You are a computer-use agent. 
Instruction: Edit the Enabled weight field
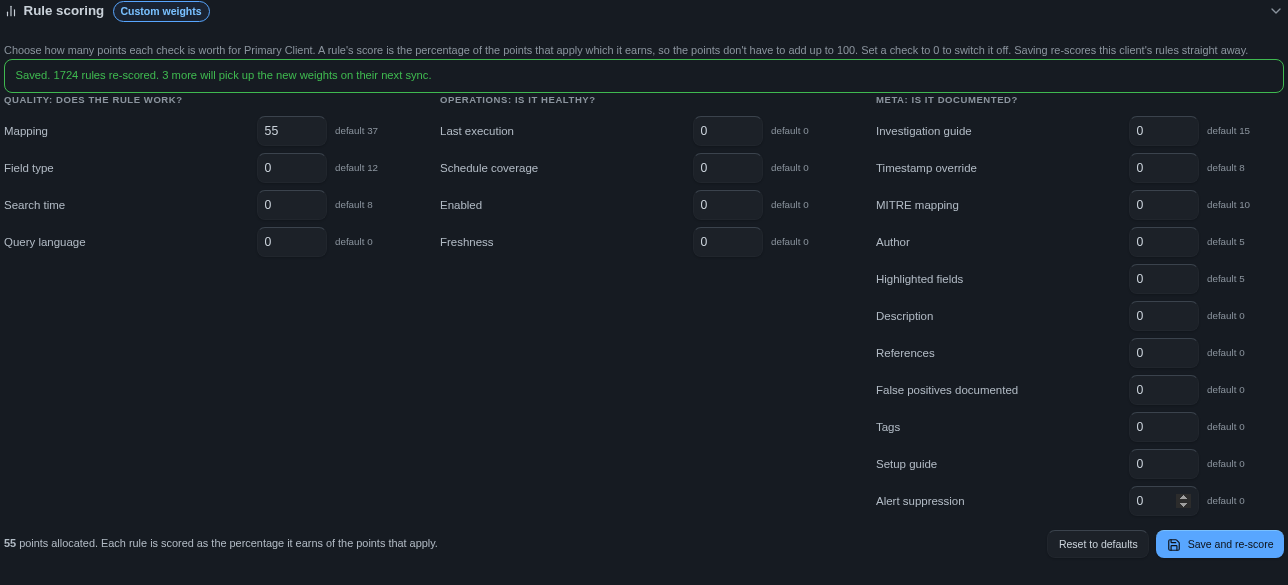click(x=728, y=205)
